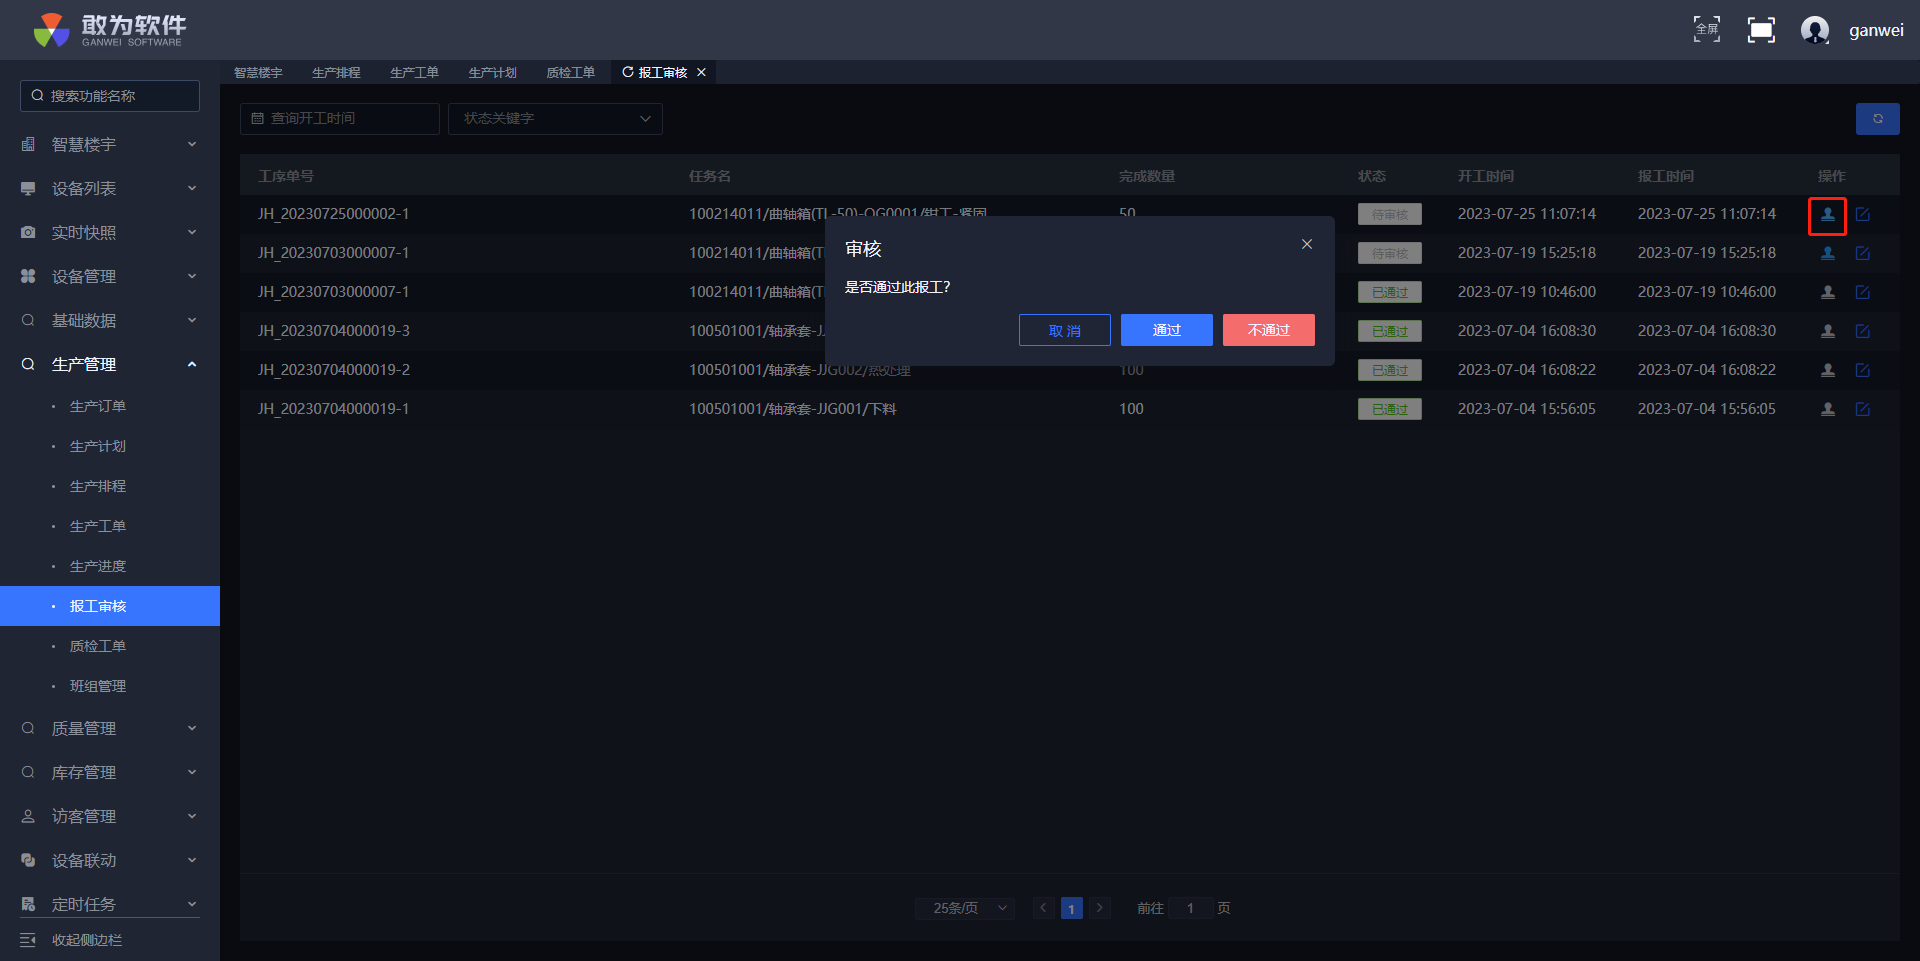Image resolution: width=1920 pixels, height=961 pixels.
Task: Click edit icon for 2023-07-19 15:25:18 row
Action: 1863,253
